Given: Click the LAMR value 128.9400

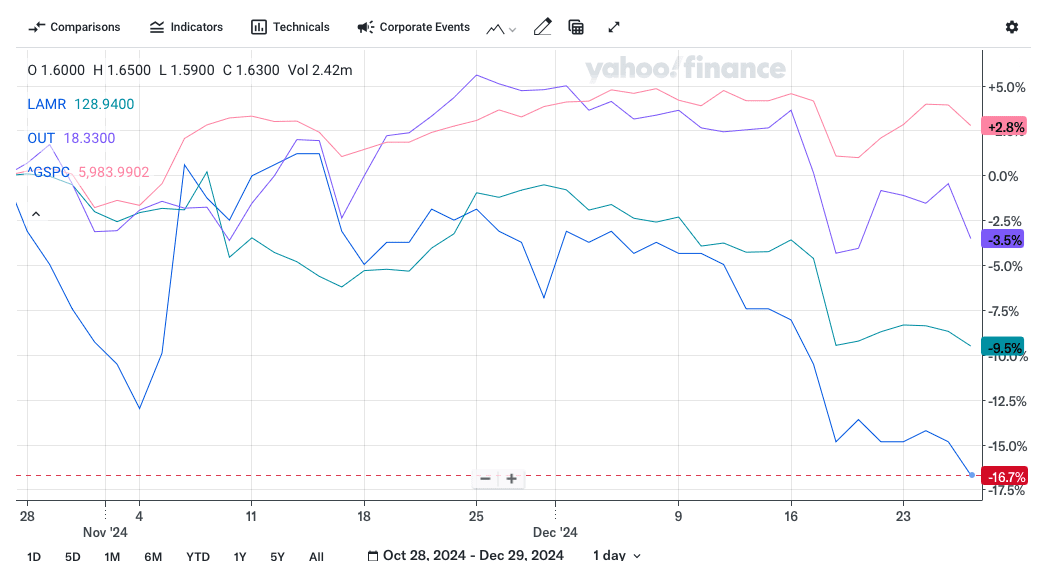Looking at the screenshot, I should [104, 104].
